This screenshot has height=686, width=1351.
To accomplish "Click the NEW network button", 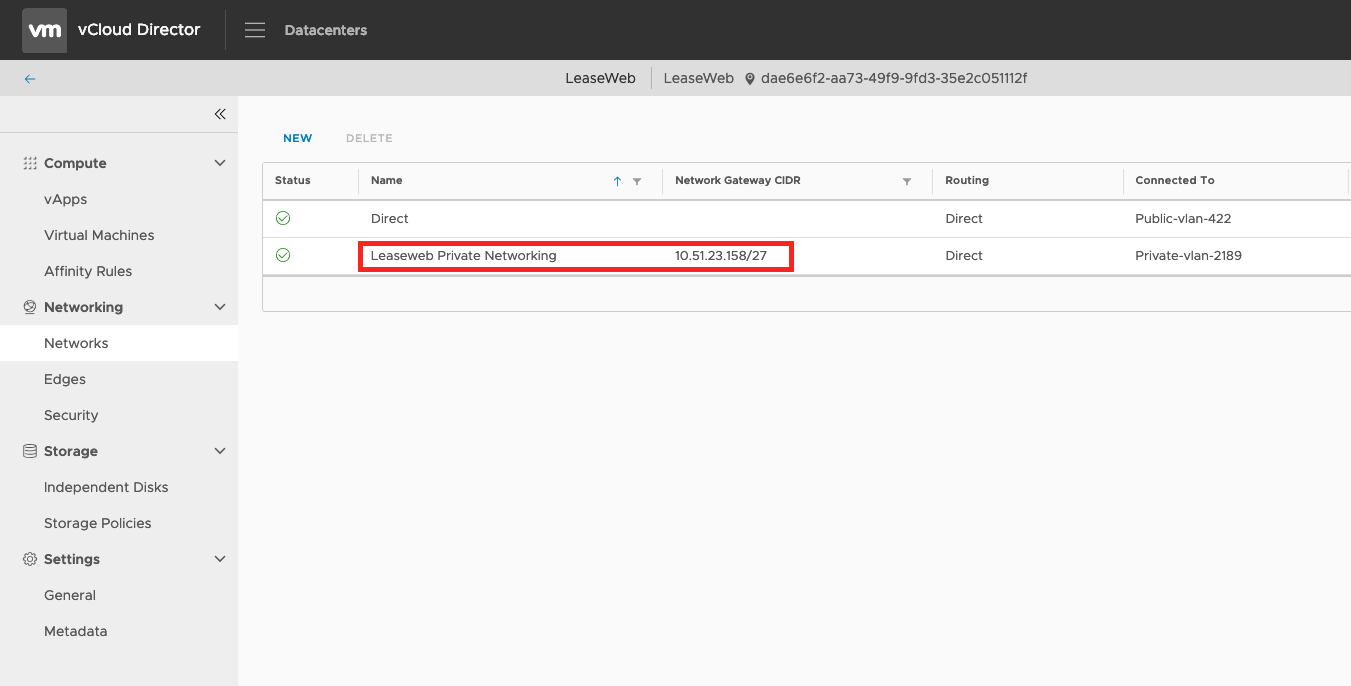I will coord(297,138).
